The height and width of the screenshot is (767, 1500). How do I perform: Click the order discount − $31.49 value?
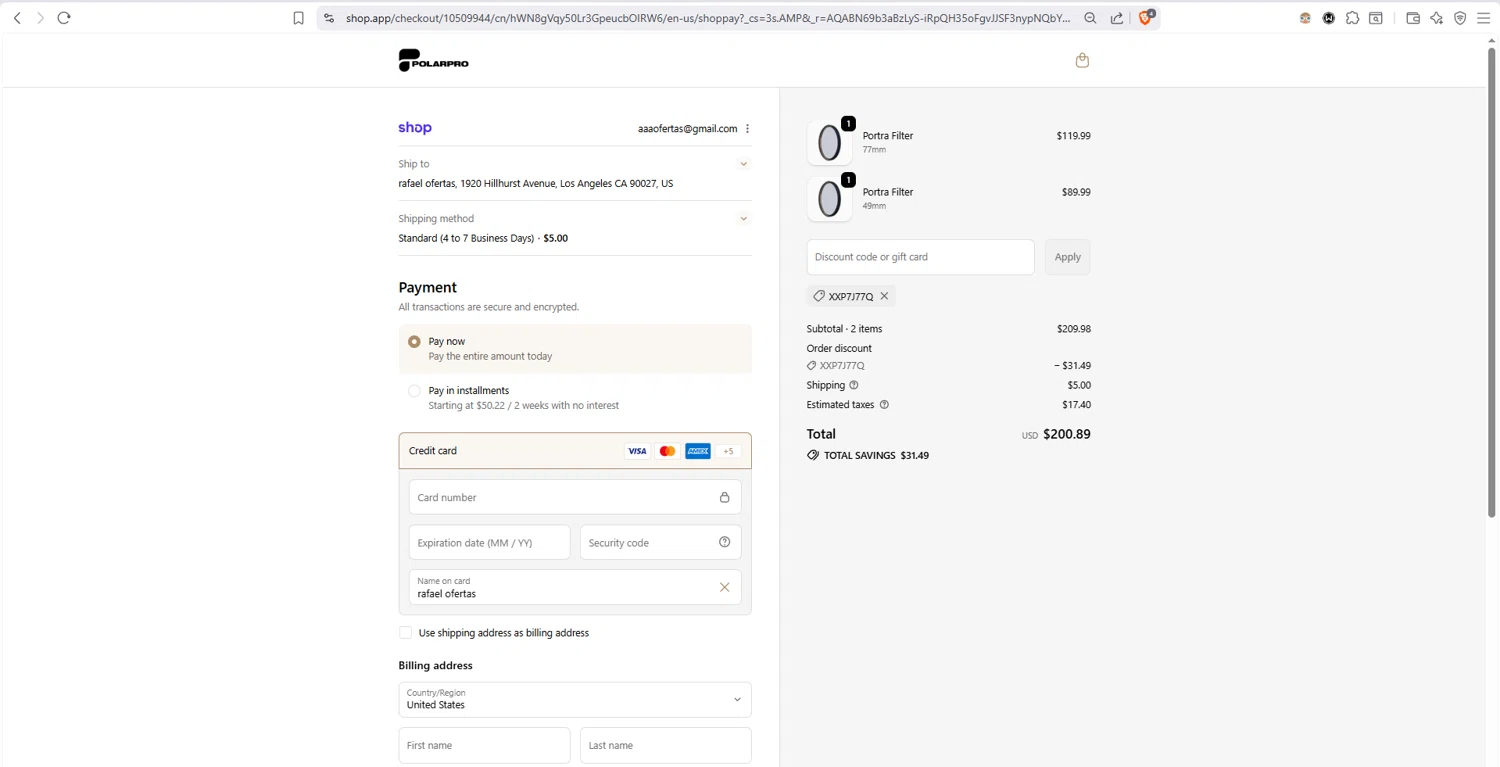(x=1072, y=366)
